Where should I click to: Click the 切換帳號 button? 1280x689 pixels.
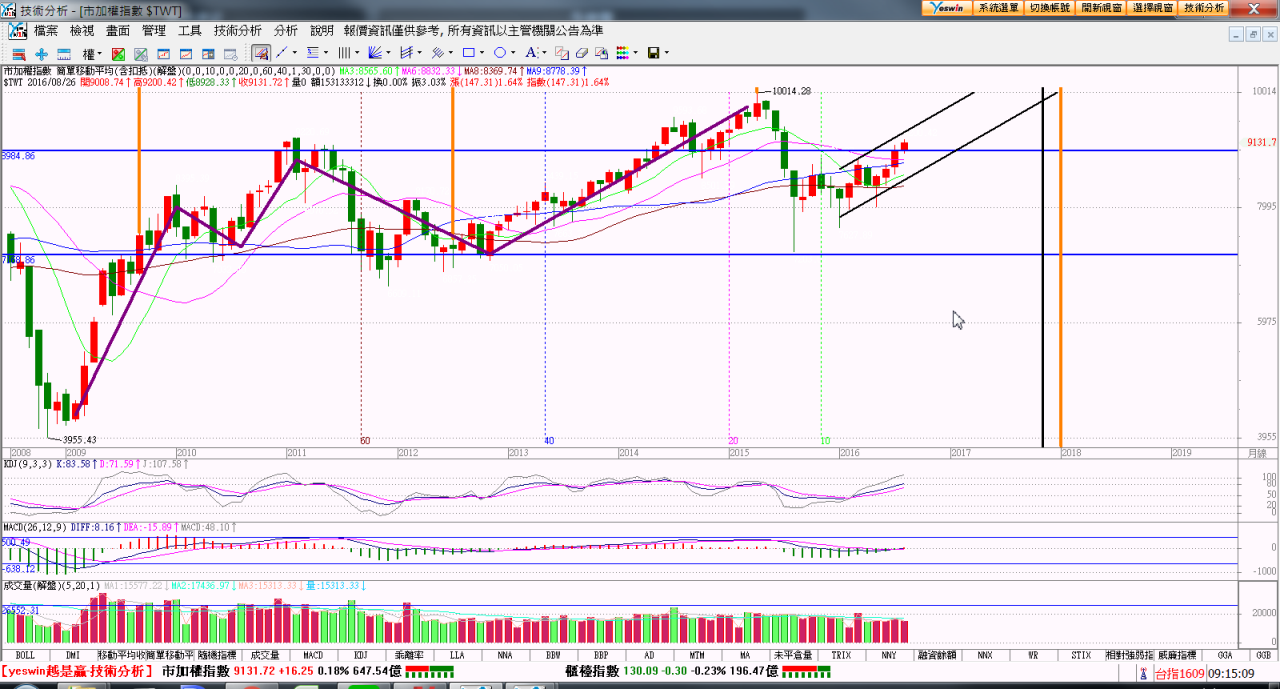point(1049,7)
